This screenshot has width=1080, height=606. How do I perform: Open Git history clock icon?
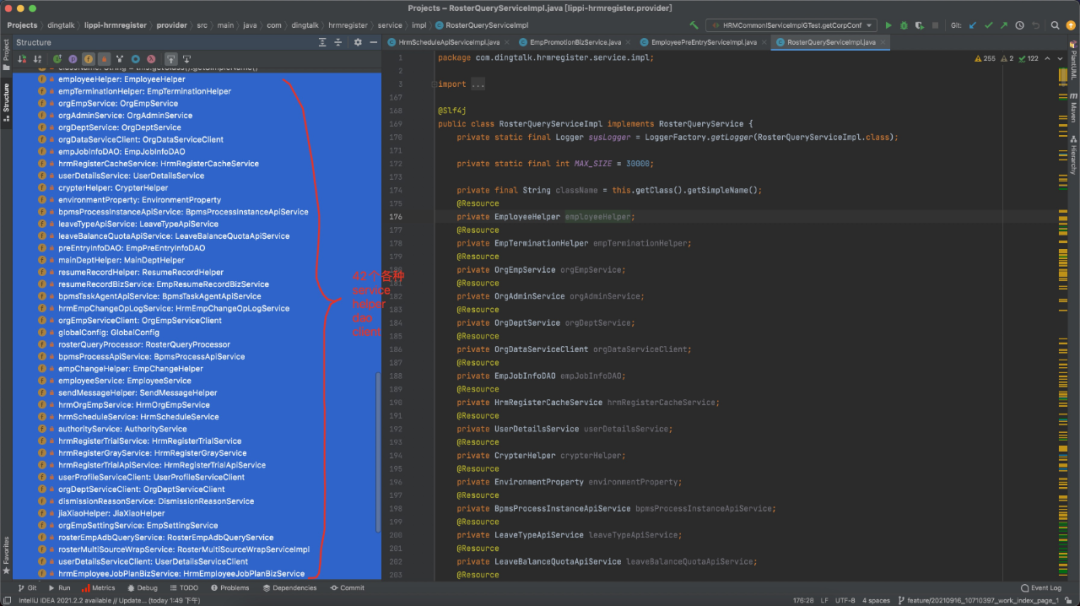pyautogui.click(x=1019, y=25)
